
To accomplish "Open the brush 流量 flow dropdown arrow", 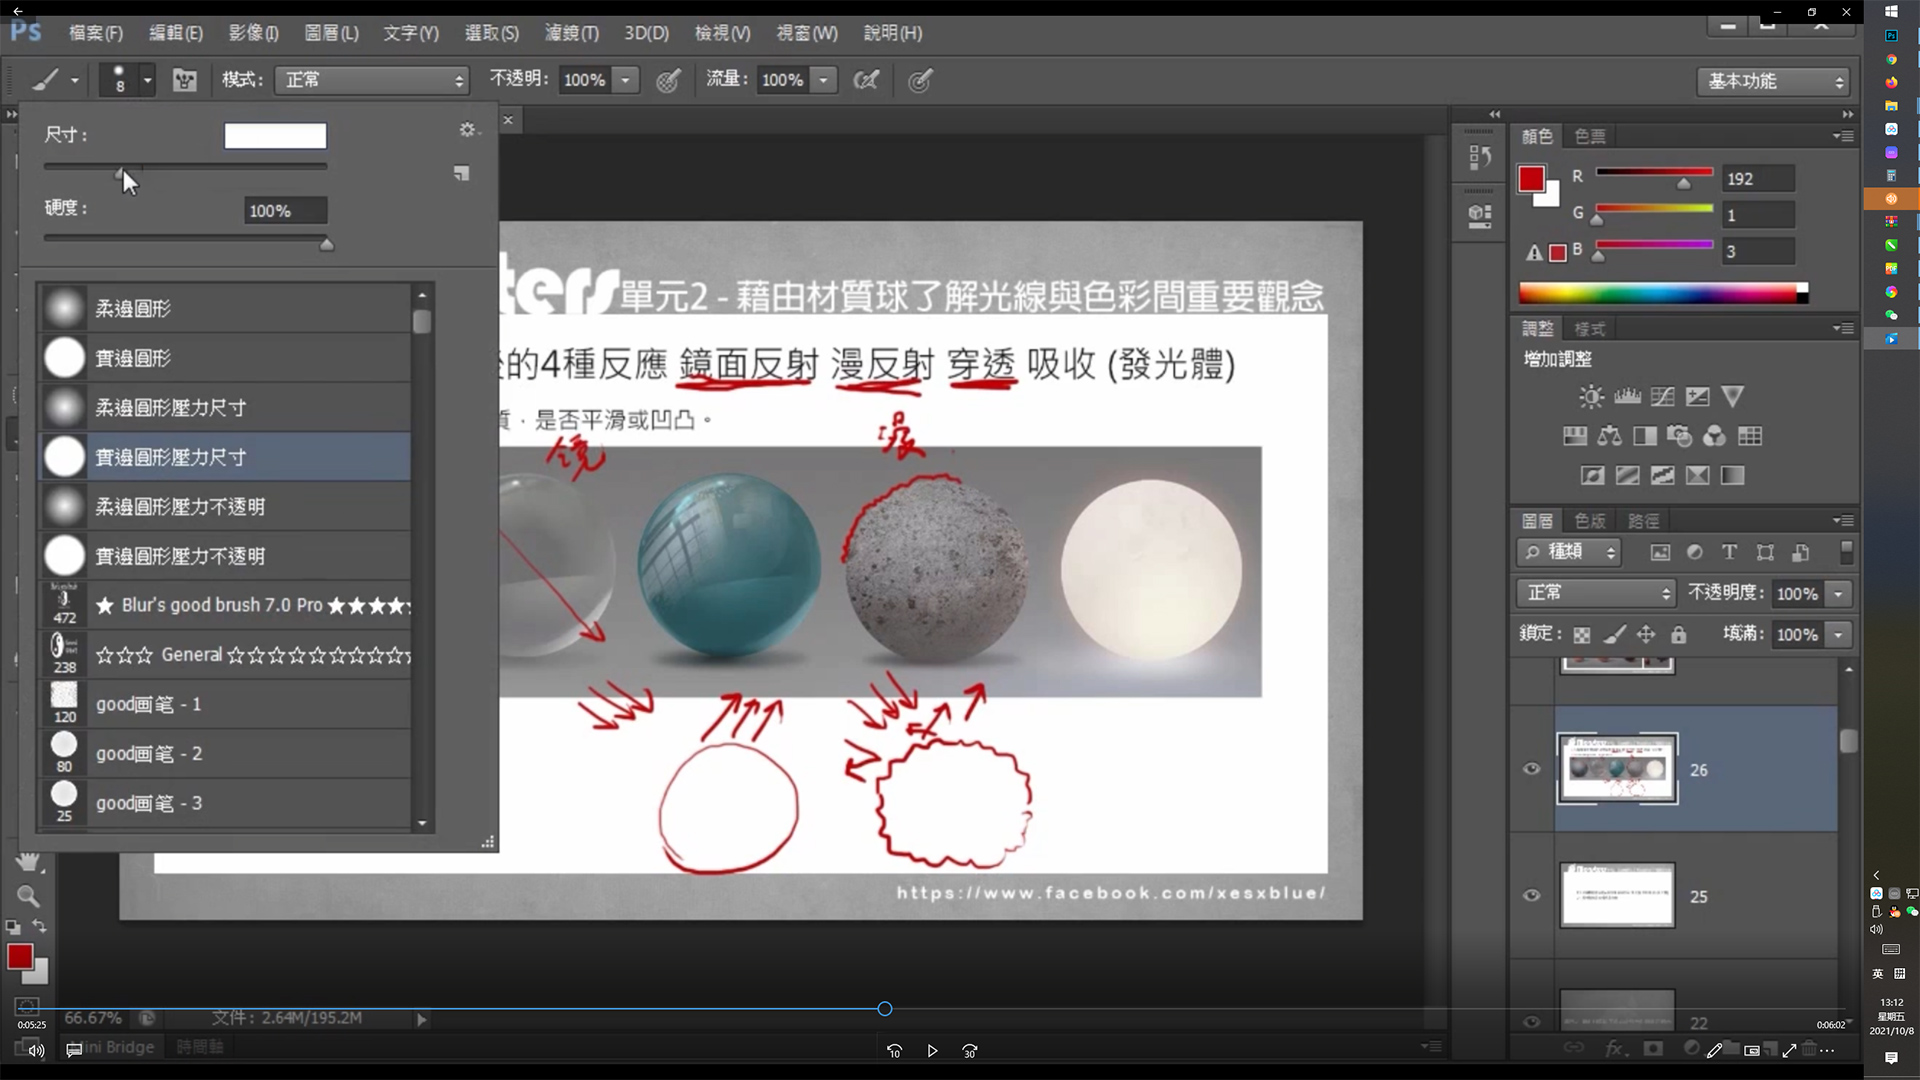I will click(x=824, y=80).
